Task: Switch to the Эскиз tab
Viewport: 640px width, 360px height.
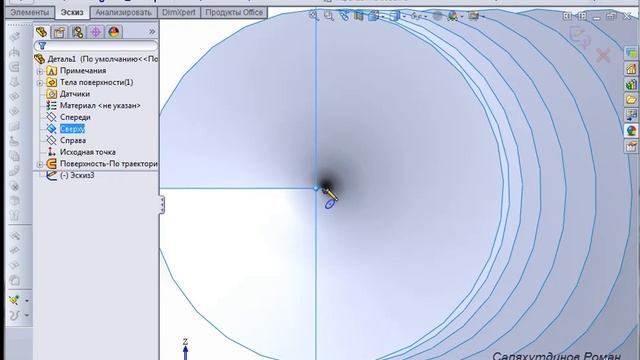Action: pyautogui.click(x=72, y=13)
